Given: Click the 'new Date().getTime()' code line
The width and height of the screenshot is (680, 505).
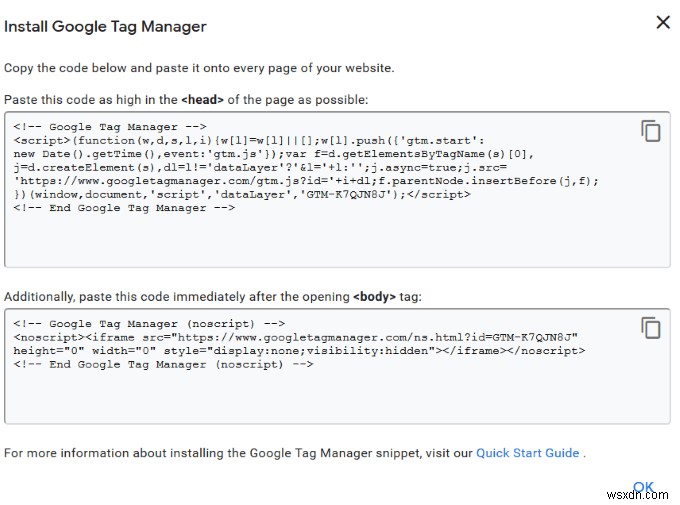Looking at the screenshot, I should point(273,154).
